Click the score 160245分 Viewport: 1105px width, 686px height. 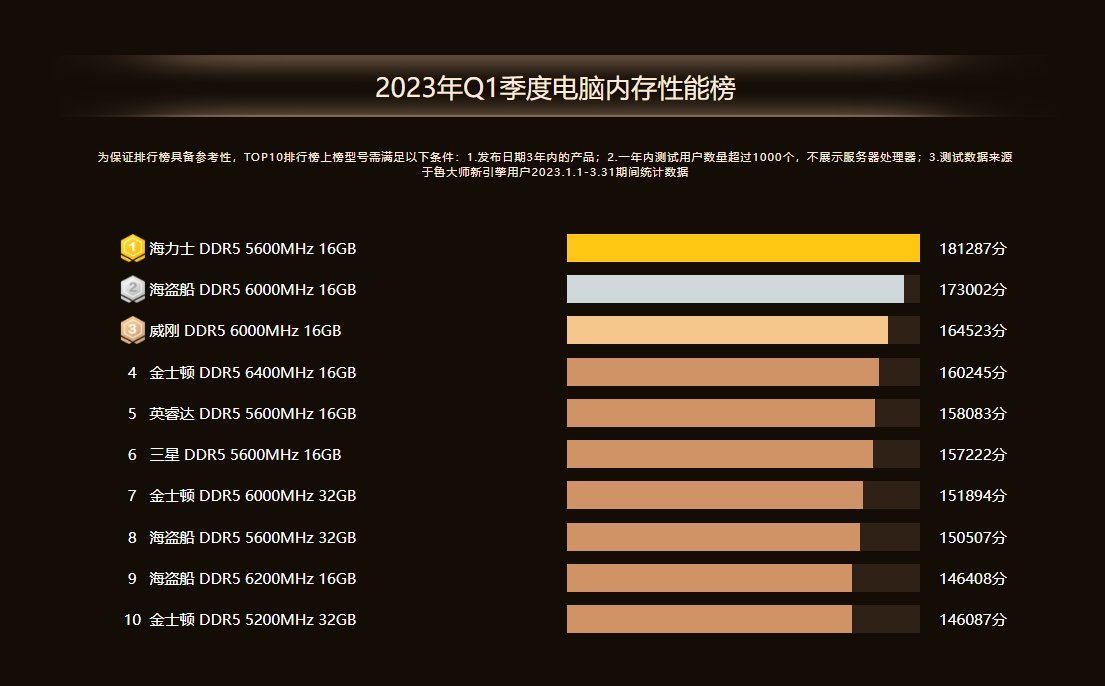tap(973, 372)
